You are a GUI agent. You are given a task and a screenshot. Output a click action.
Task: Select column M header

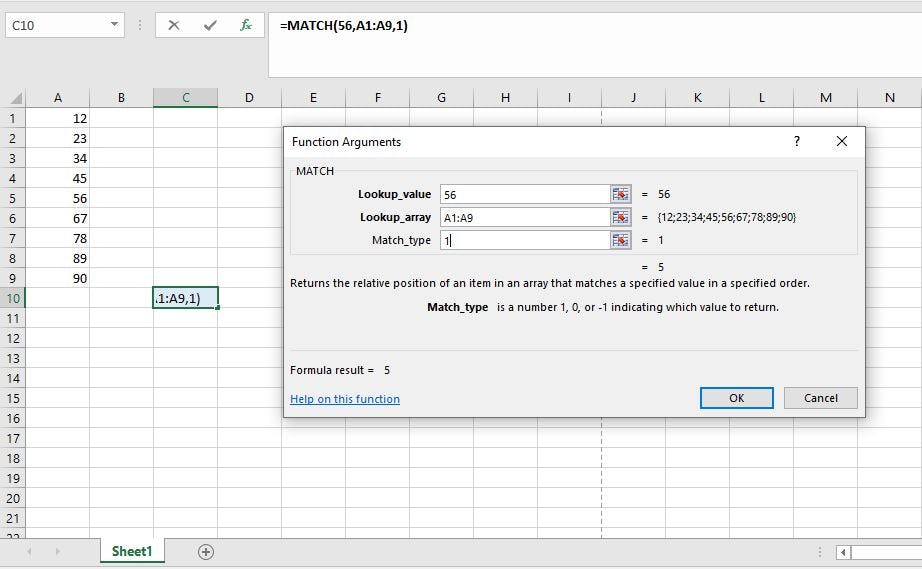pos(826,98)
